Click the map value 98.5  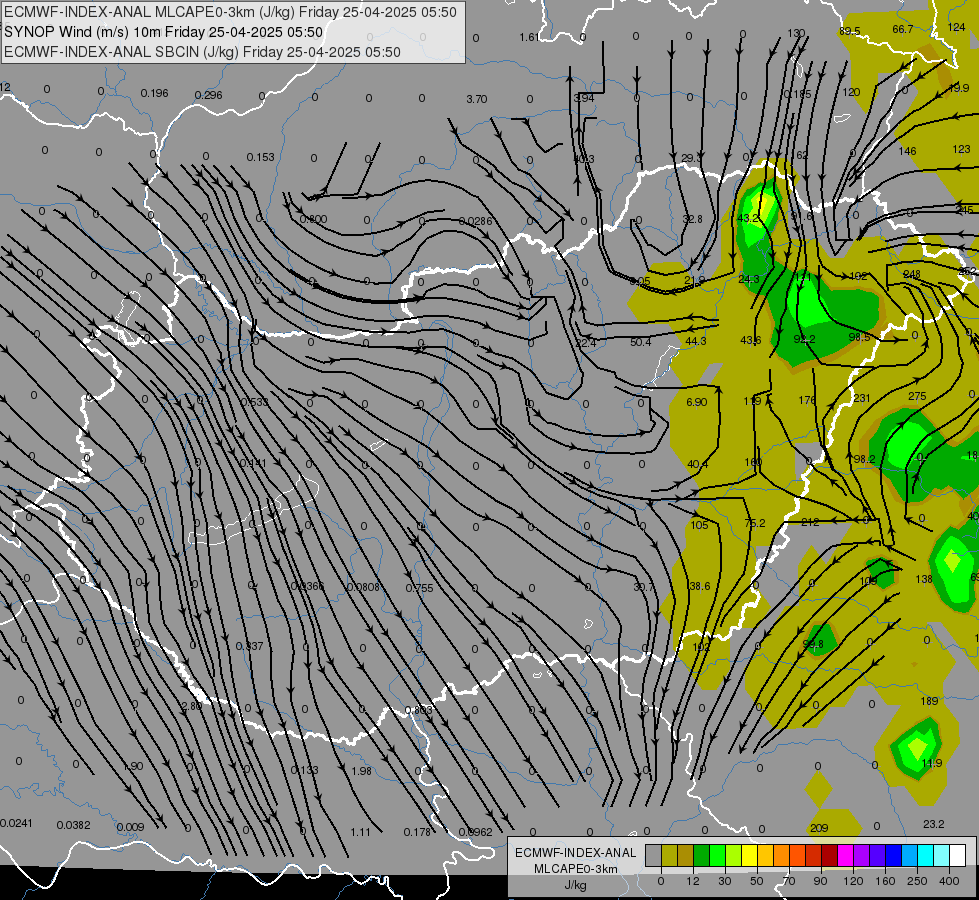tap(859, 337)
